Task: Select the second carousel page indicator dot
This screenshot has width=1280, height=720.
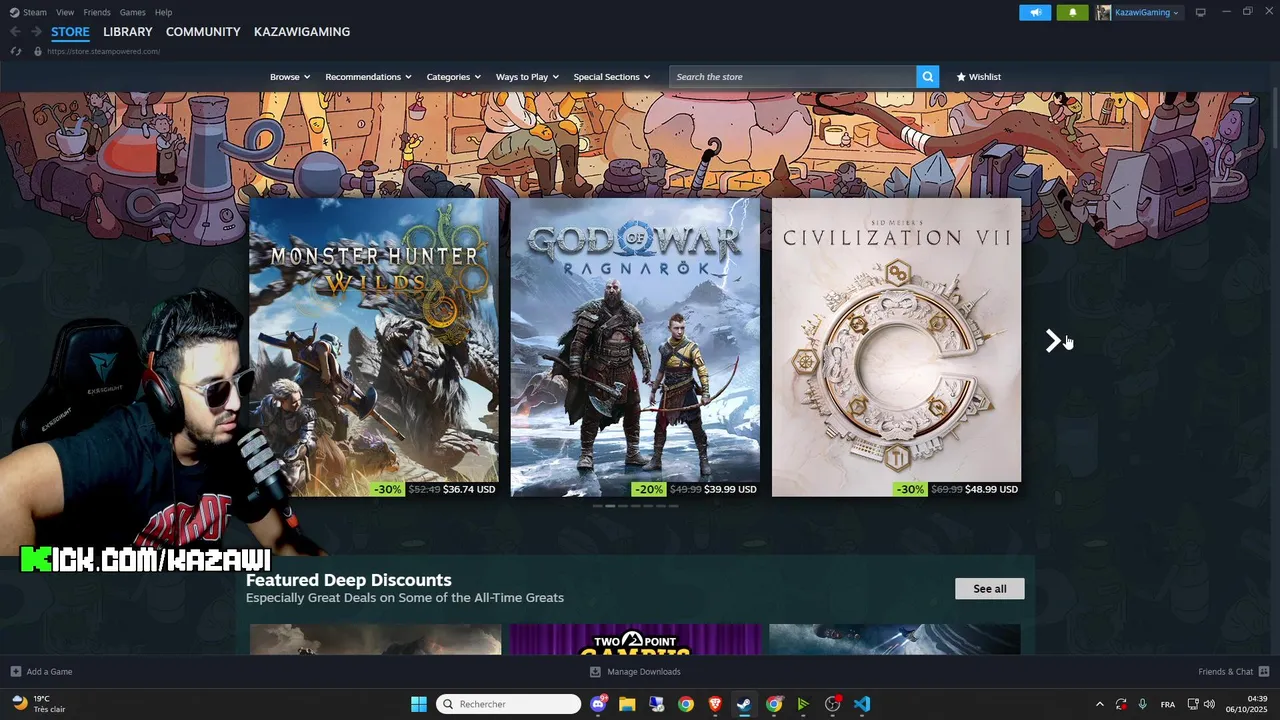Action: pos(610,506)
